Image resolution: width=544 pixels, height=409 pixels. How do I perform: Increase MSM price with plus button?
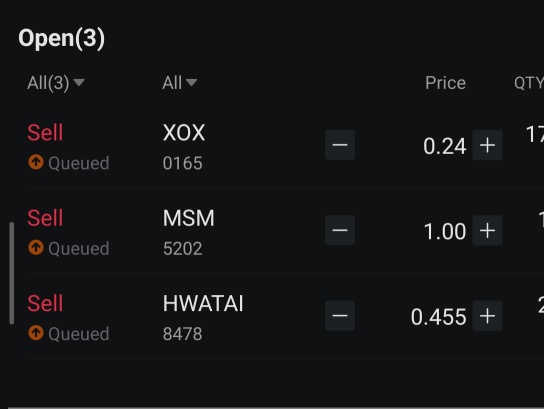point(487,230)
